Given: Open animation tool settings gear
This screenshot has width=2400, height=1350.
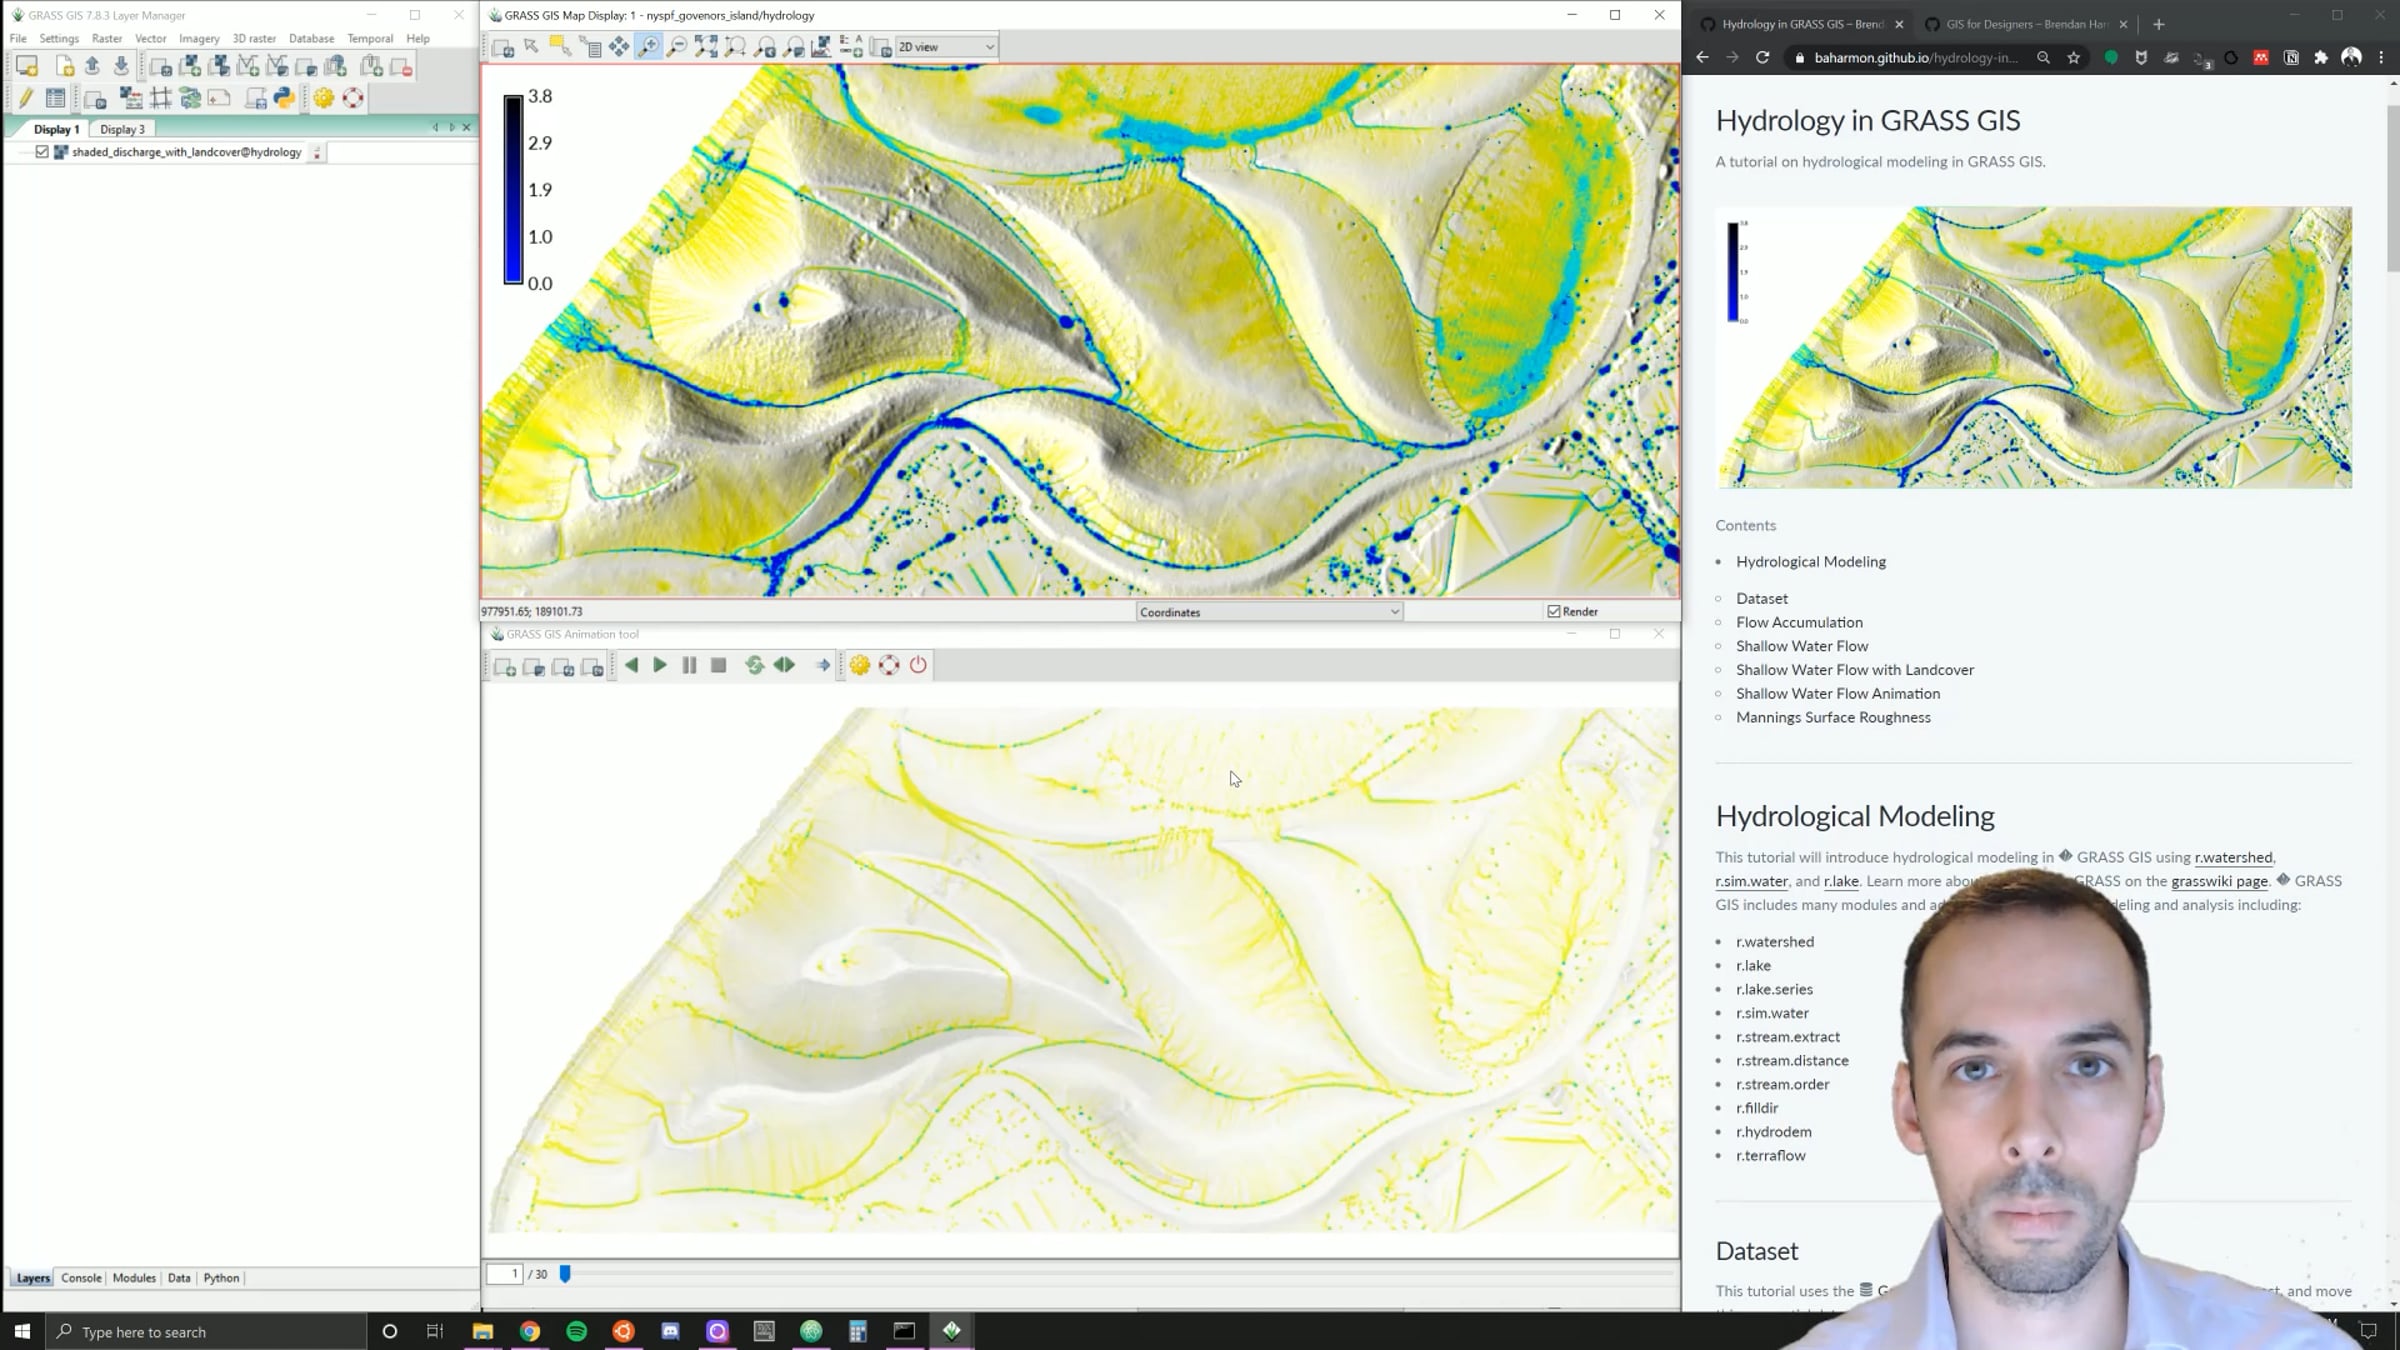Looking at the screenshot, I should [x=860, y=665].
